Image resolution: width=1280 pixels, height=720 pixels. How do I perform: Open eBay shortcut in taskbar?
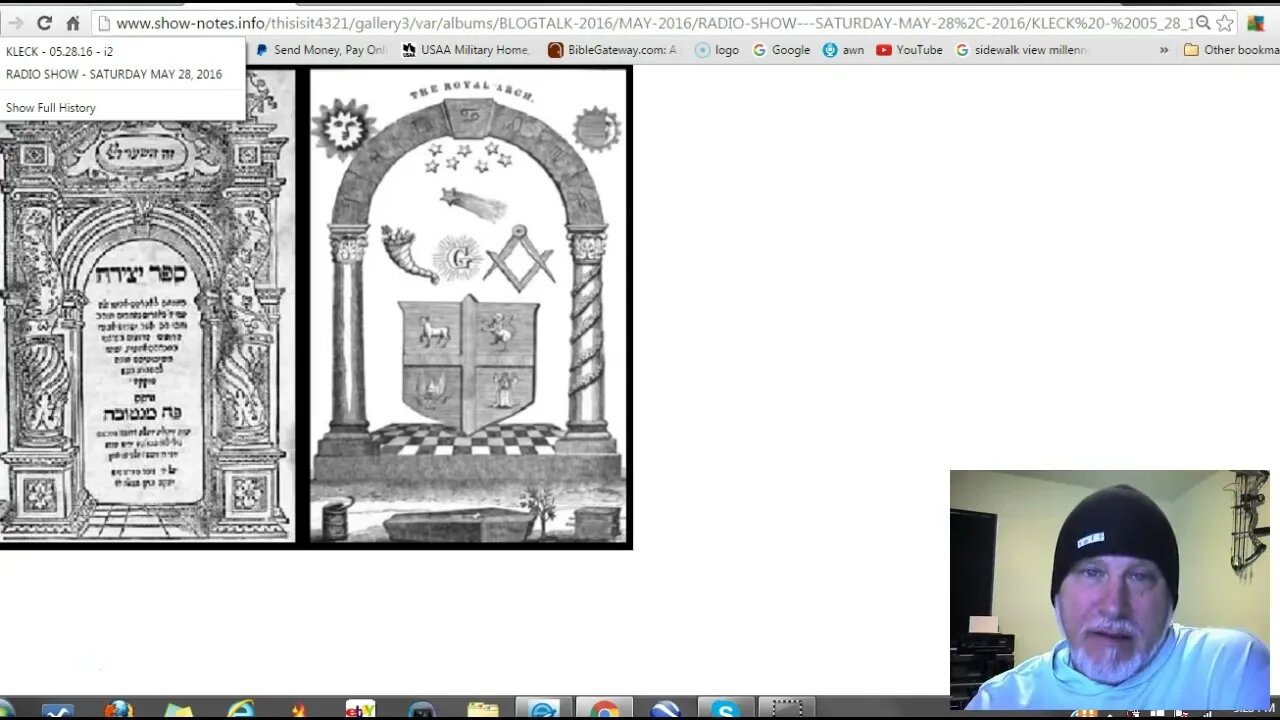(x=360, y=710)
